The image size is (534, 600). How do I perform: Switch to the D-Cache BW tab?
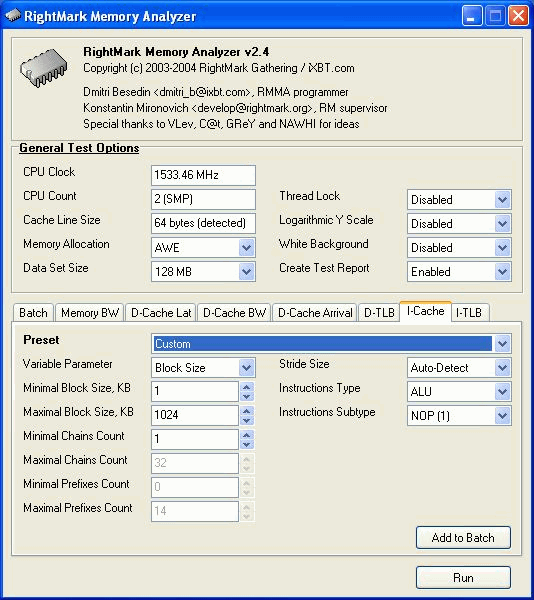point(234,313)
